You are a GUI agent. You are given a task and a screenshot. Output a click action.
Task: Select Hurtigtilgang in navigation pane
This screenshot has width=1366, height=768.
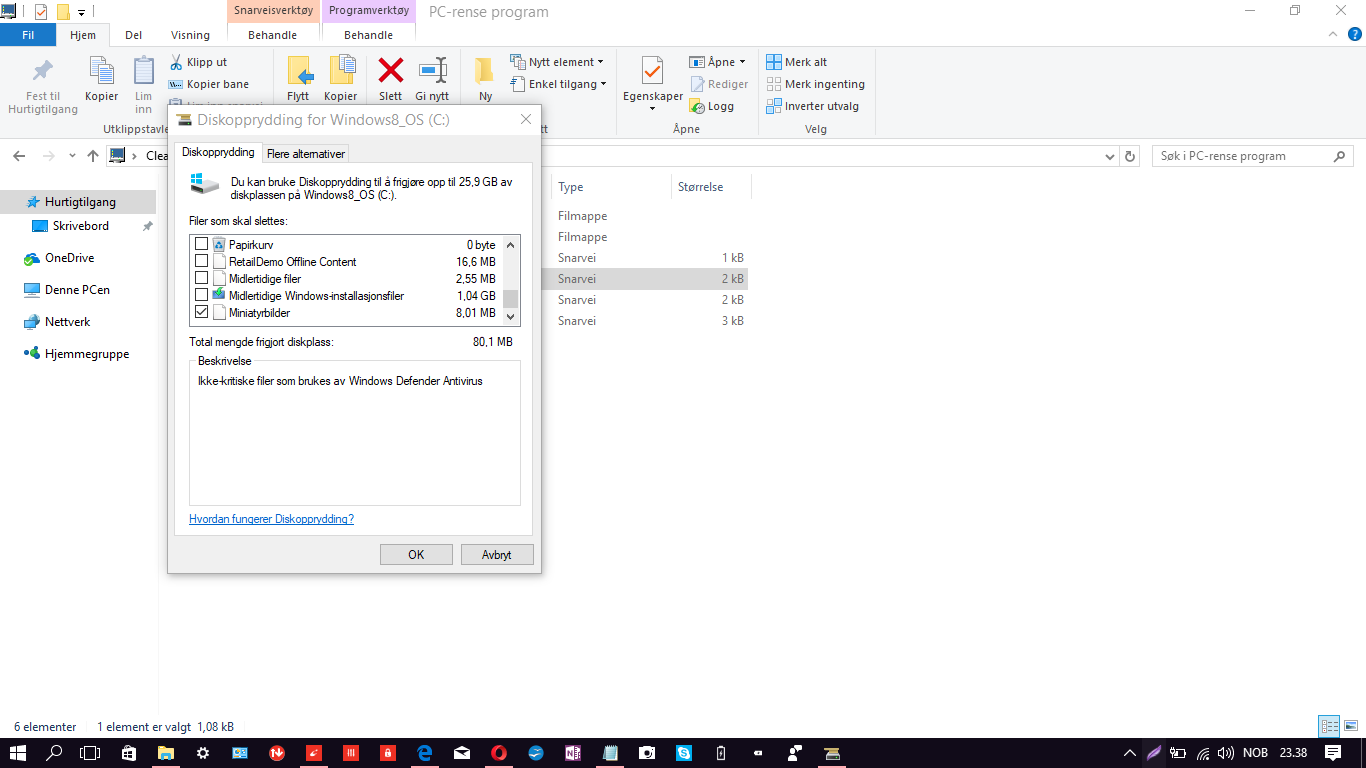[79, 202]
